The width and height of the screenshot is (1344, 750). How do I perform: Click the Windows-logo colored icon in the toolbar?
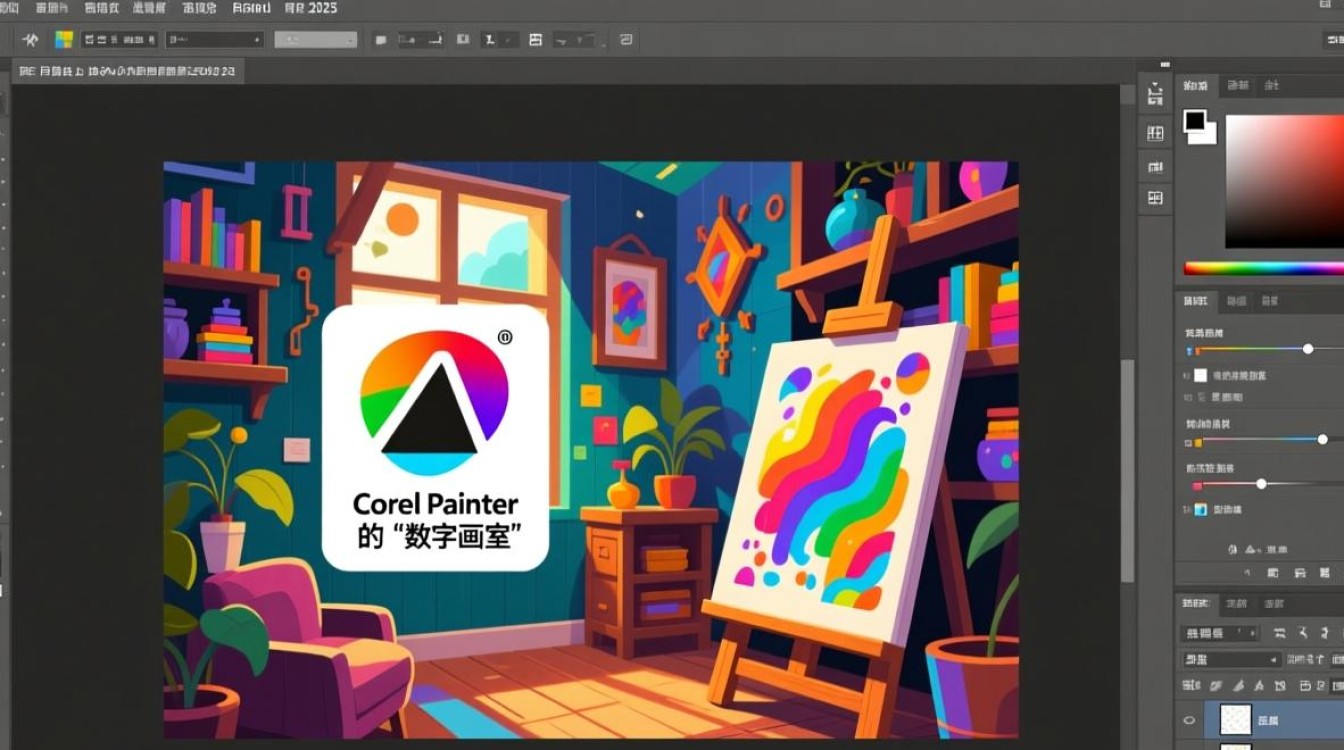coord(63,40)
